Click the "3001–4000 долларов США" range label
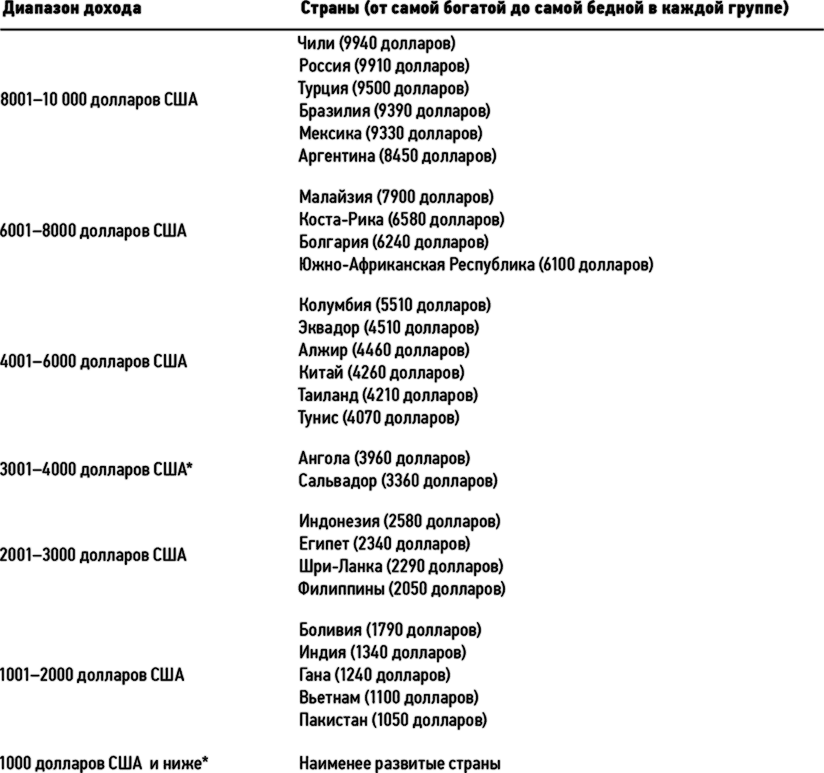 tap(97, 469)
